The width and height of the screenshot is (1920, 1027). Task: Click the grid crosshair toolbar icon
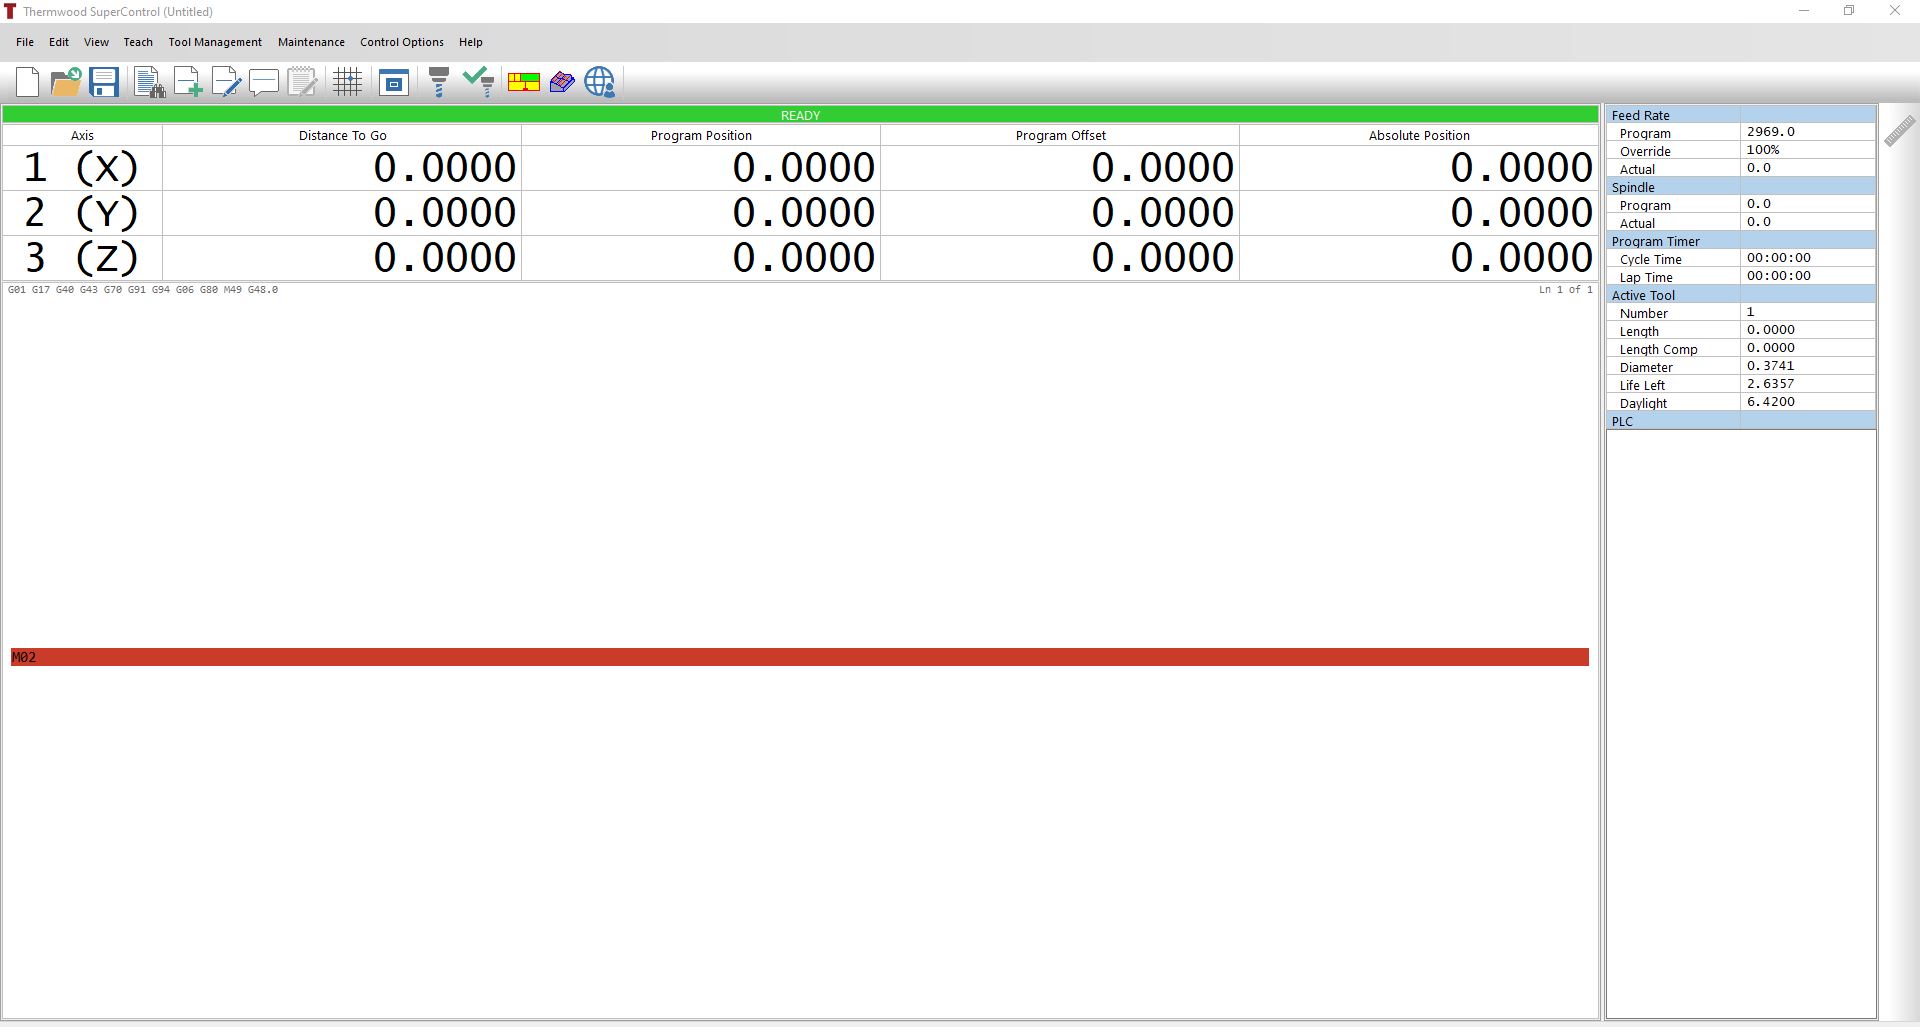tap(348, 82)
